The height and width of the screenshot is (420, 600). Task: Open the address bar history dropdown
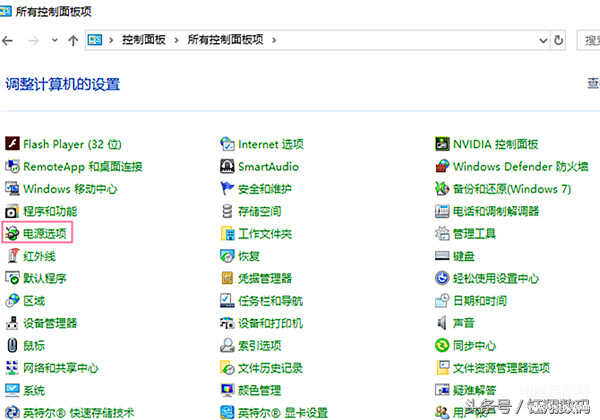tap(543, 40)
